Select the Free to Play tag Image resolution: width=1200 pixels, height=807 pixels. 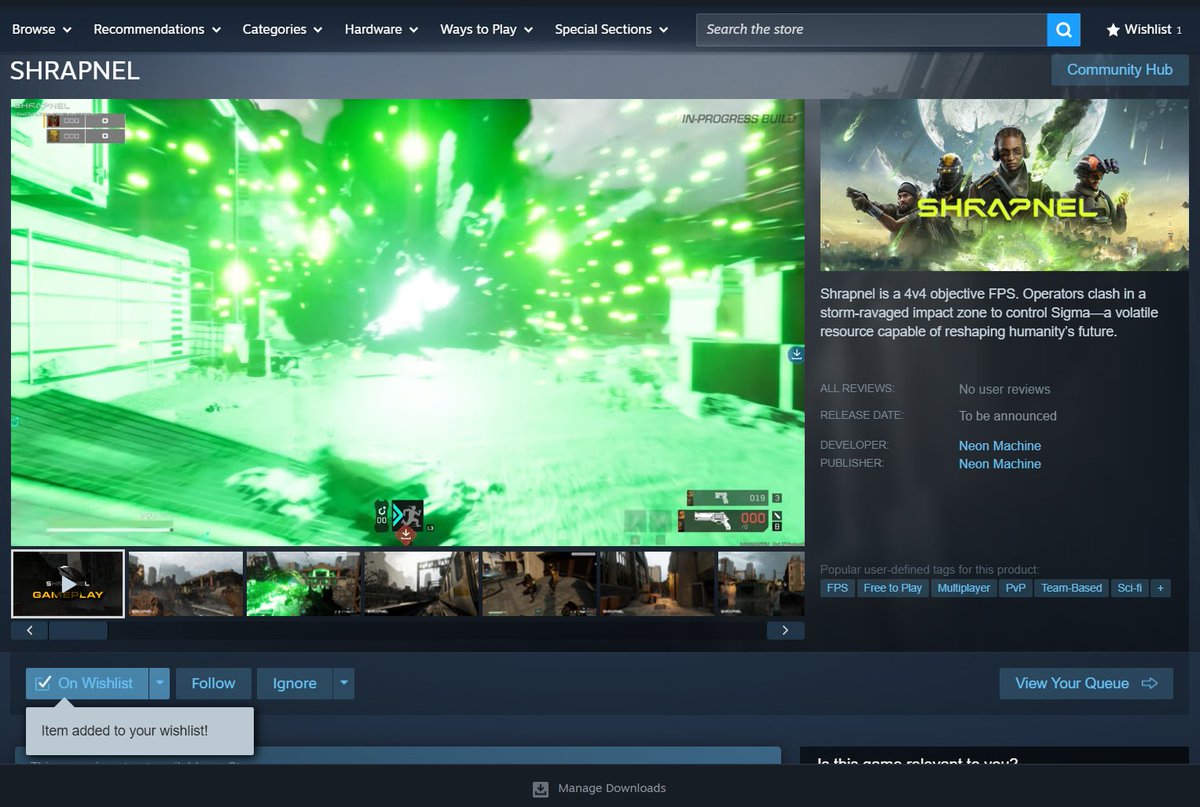point(893,588)
